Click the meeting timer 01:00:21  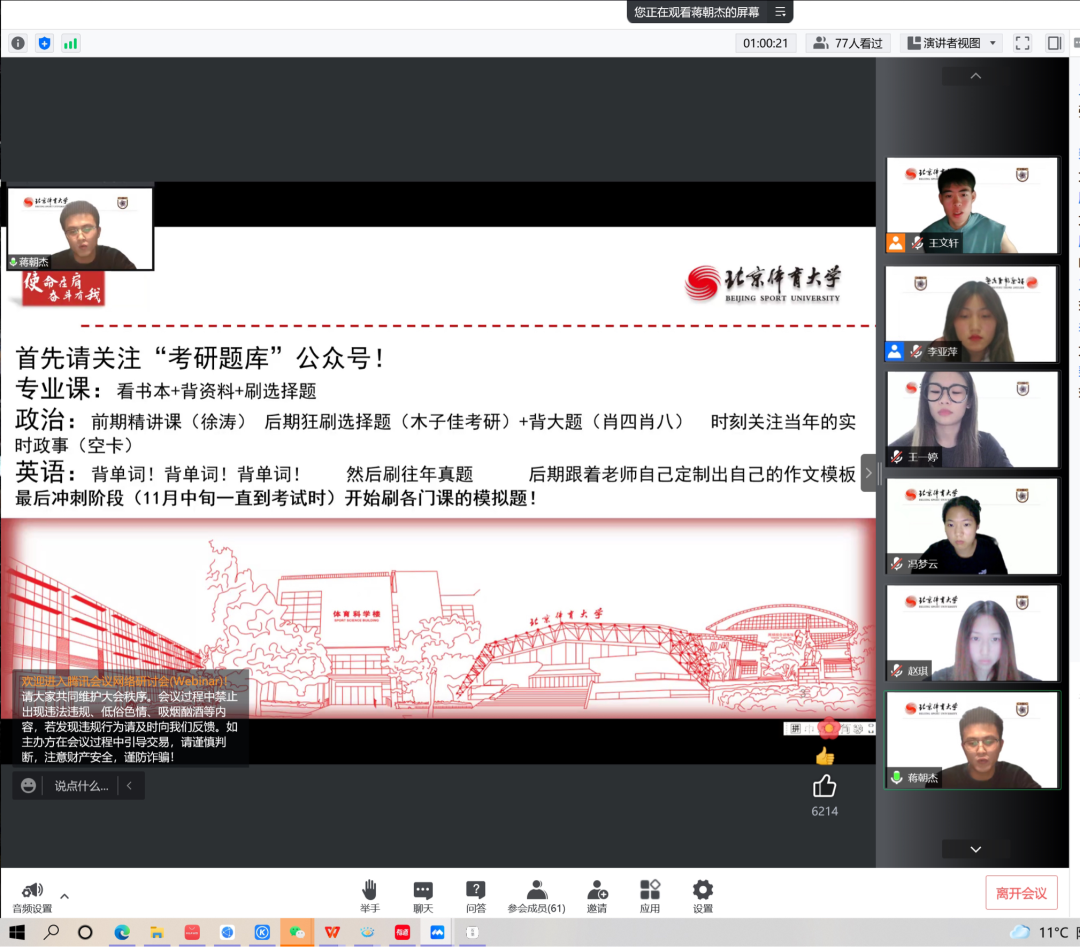(765, 43)
